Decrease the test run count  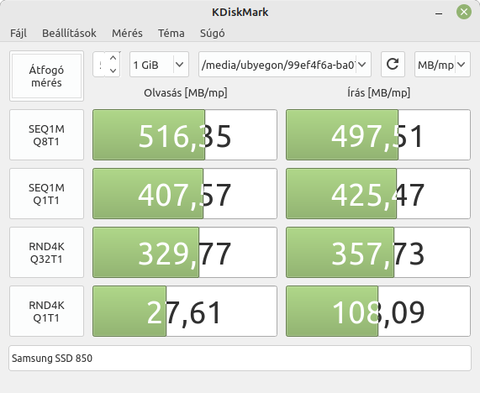(113, 70)
